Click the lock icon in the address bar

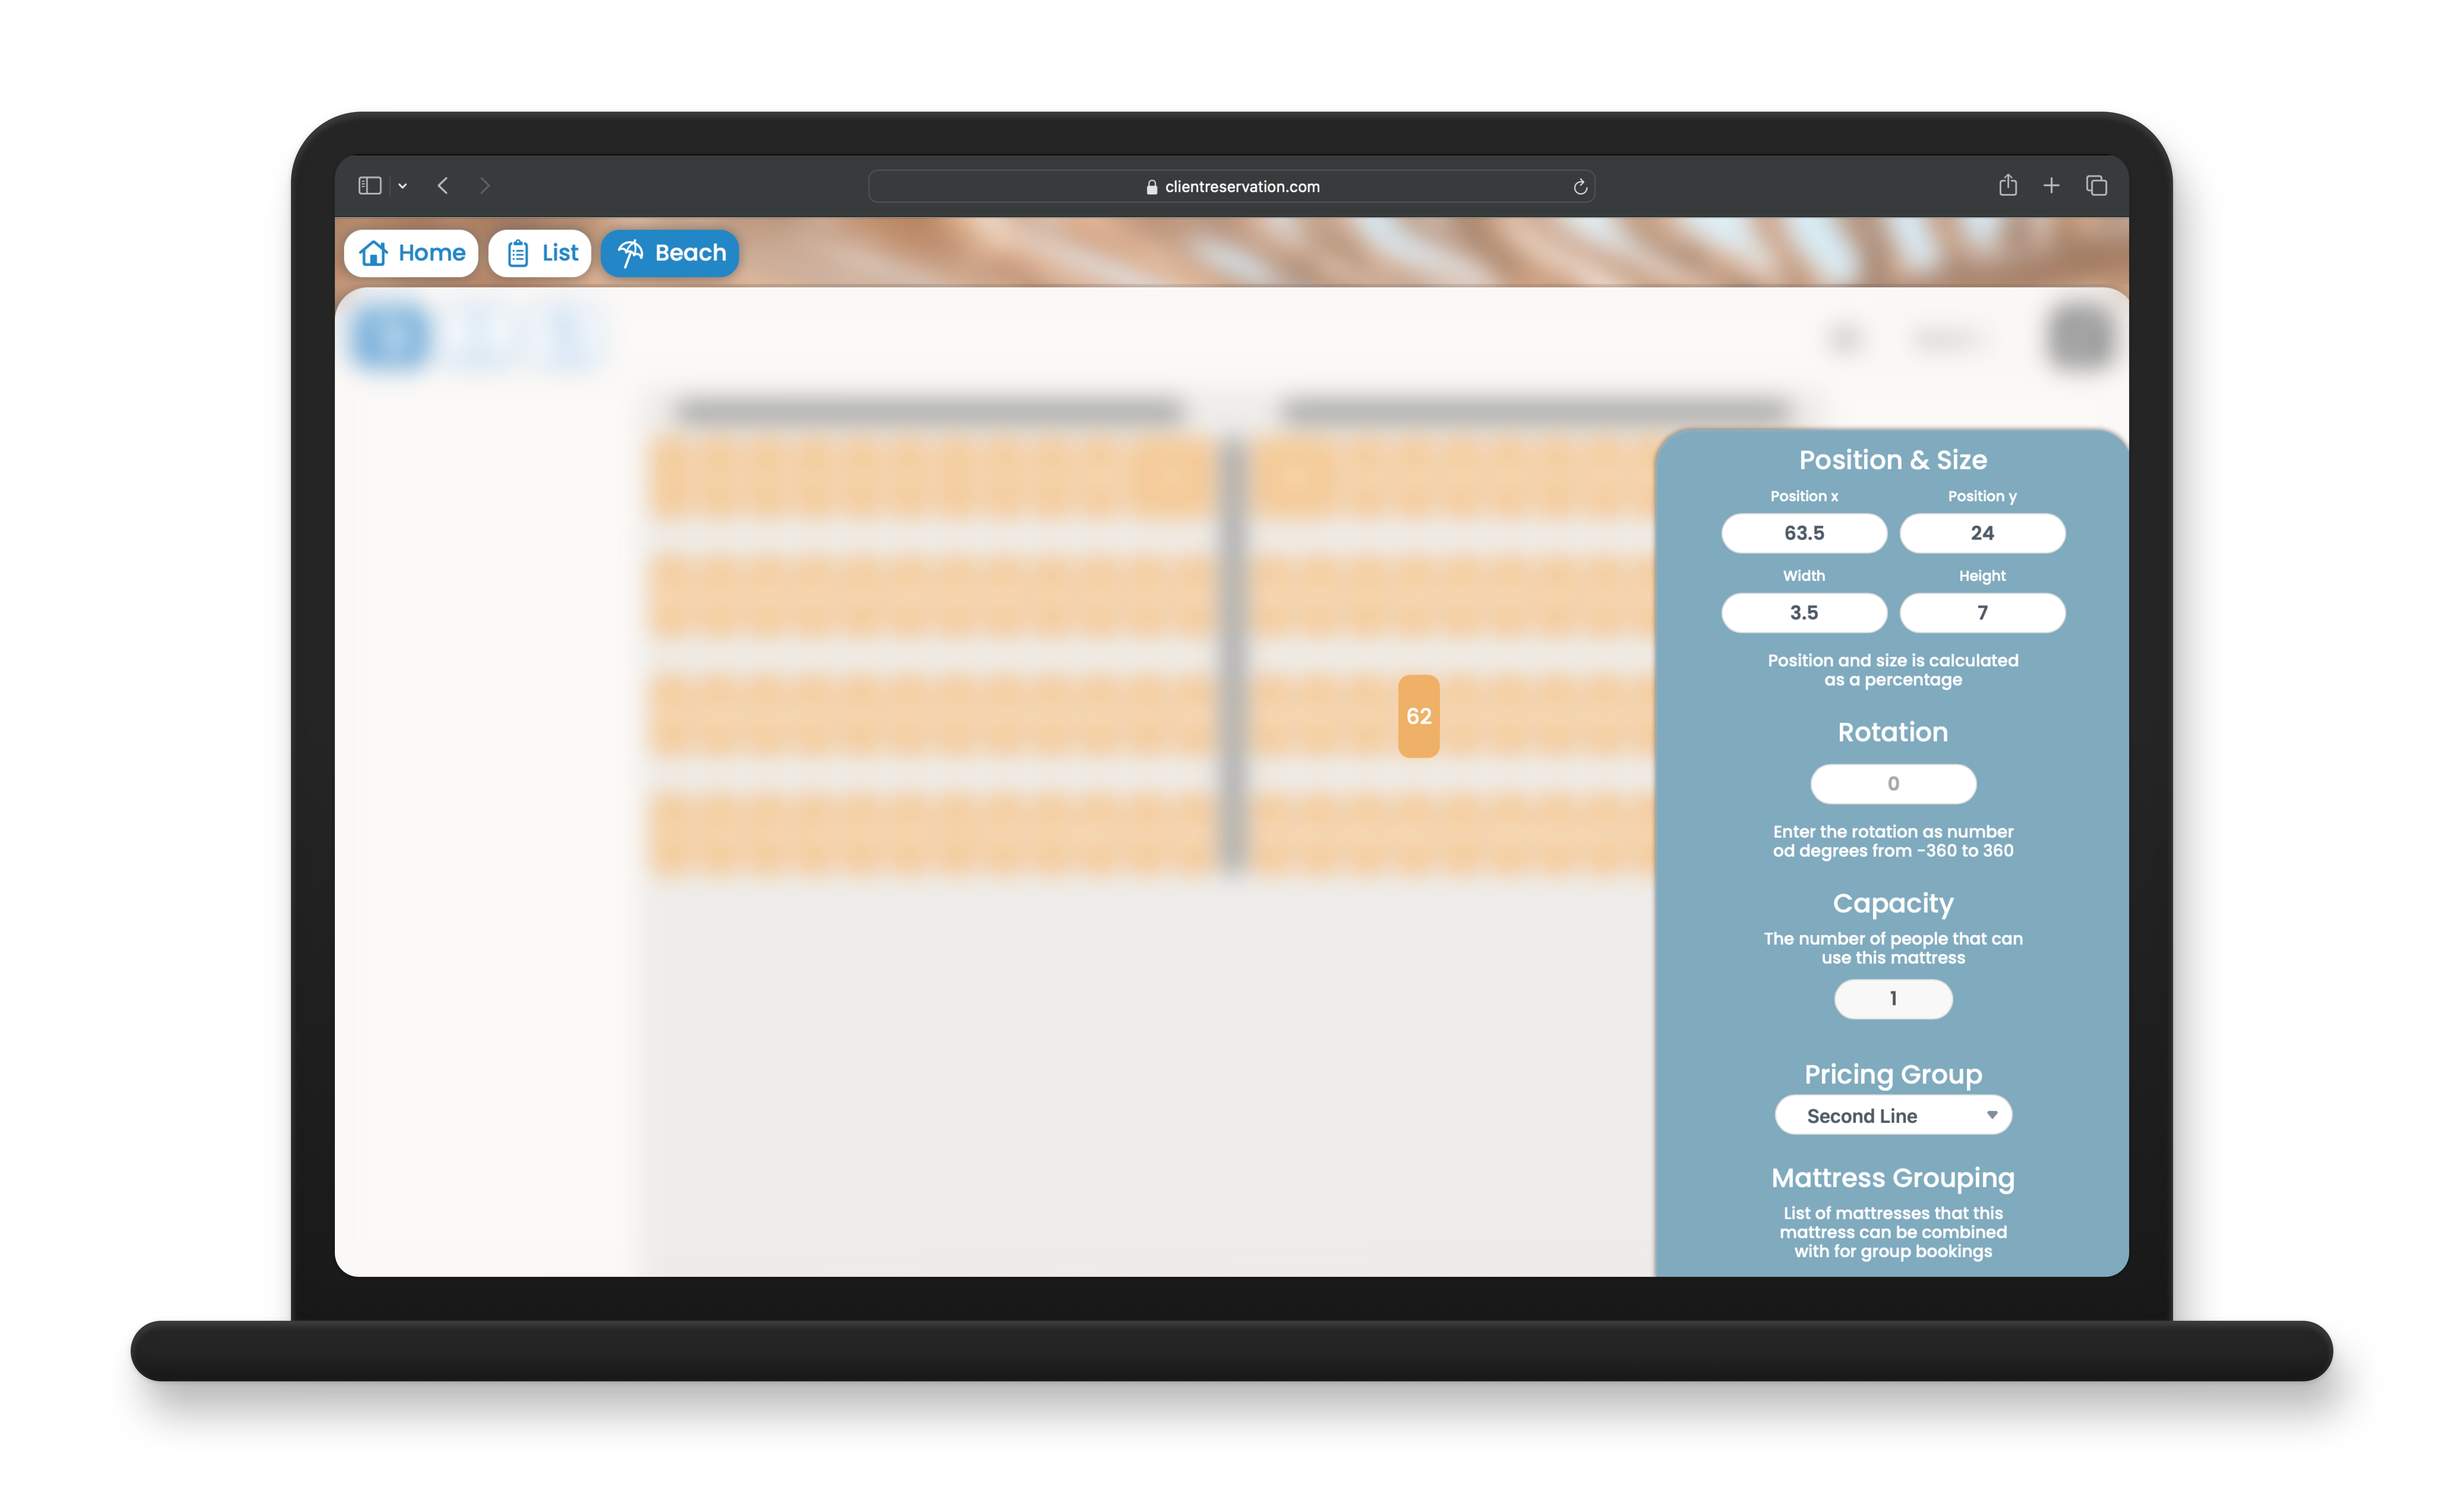click(x=1152, y=187)
